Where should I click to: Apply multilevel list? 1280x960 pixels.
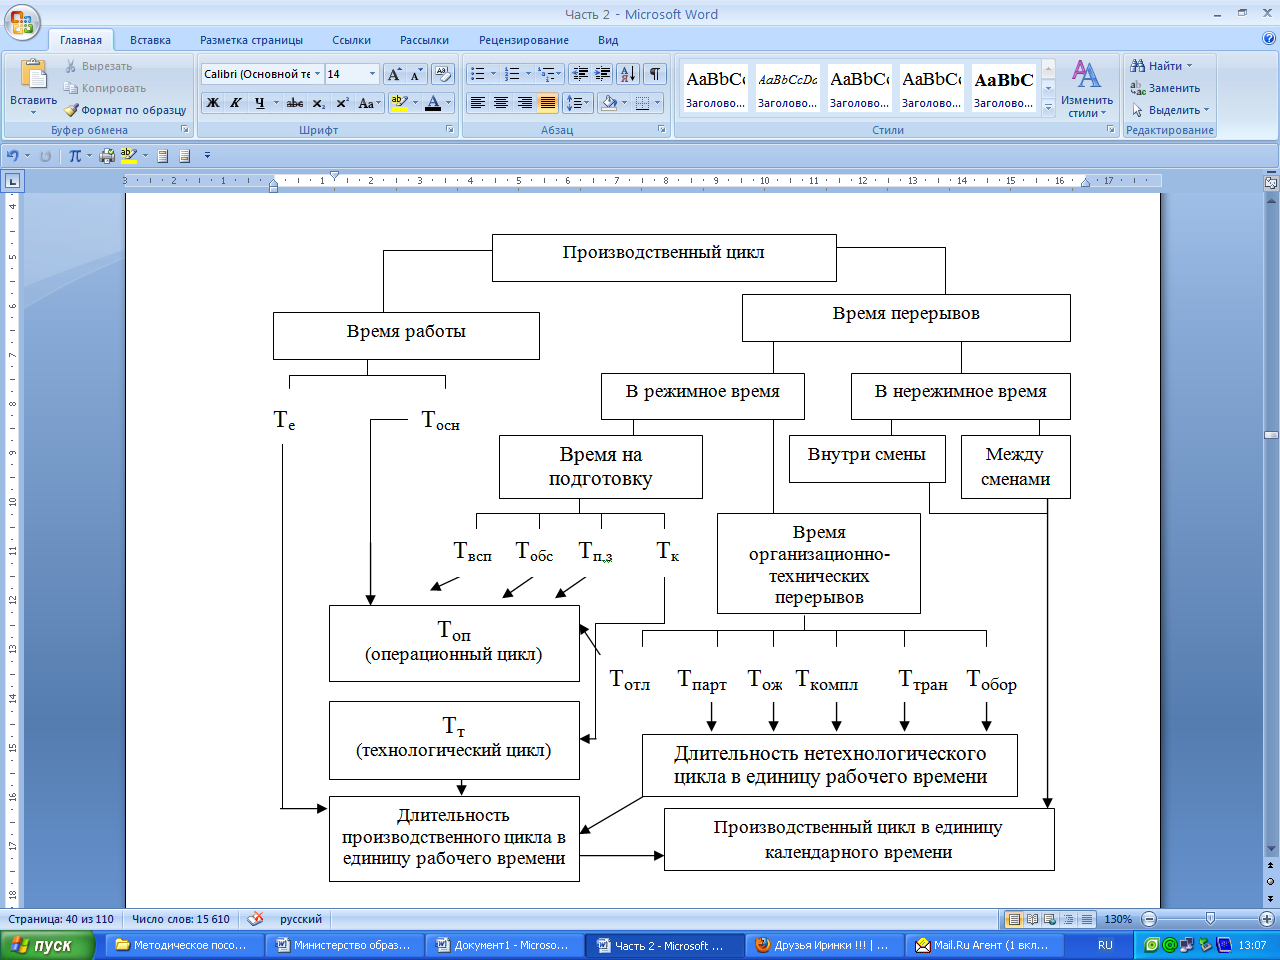tap(545, 74)
